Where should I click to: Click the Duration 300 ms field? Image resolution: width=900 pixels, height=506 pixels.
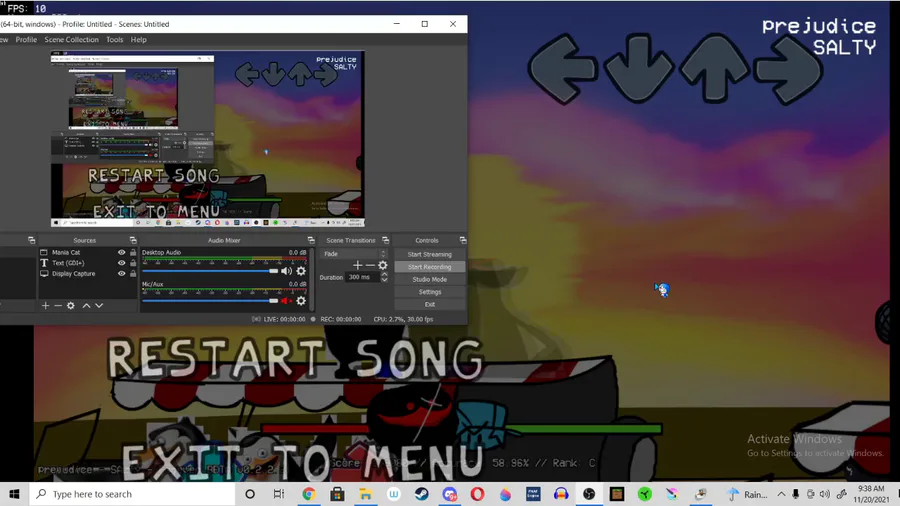pyautogui.click(x=363, y=277)
